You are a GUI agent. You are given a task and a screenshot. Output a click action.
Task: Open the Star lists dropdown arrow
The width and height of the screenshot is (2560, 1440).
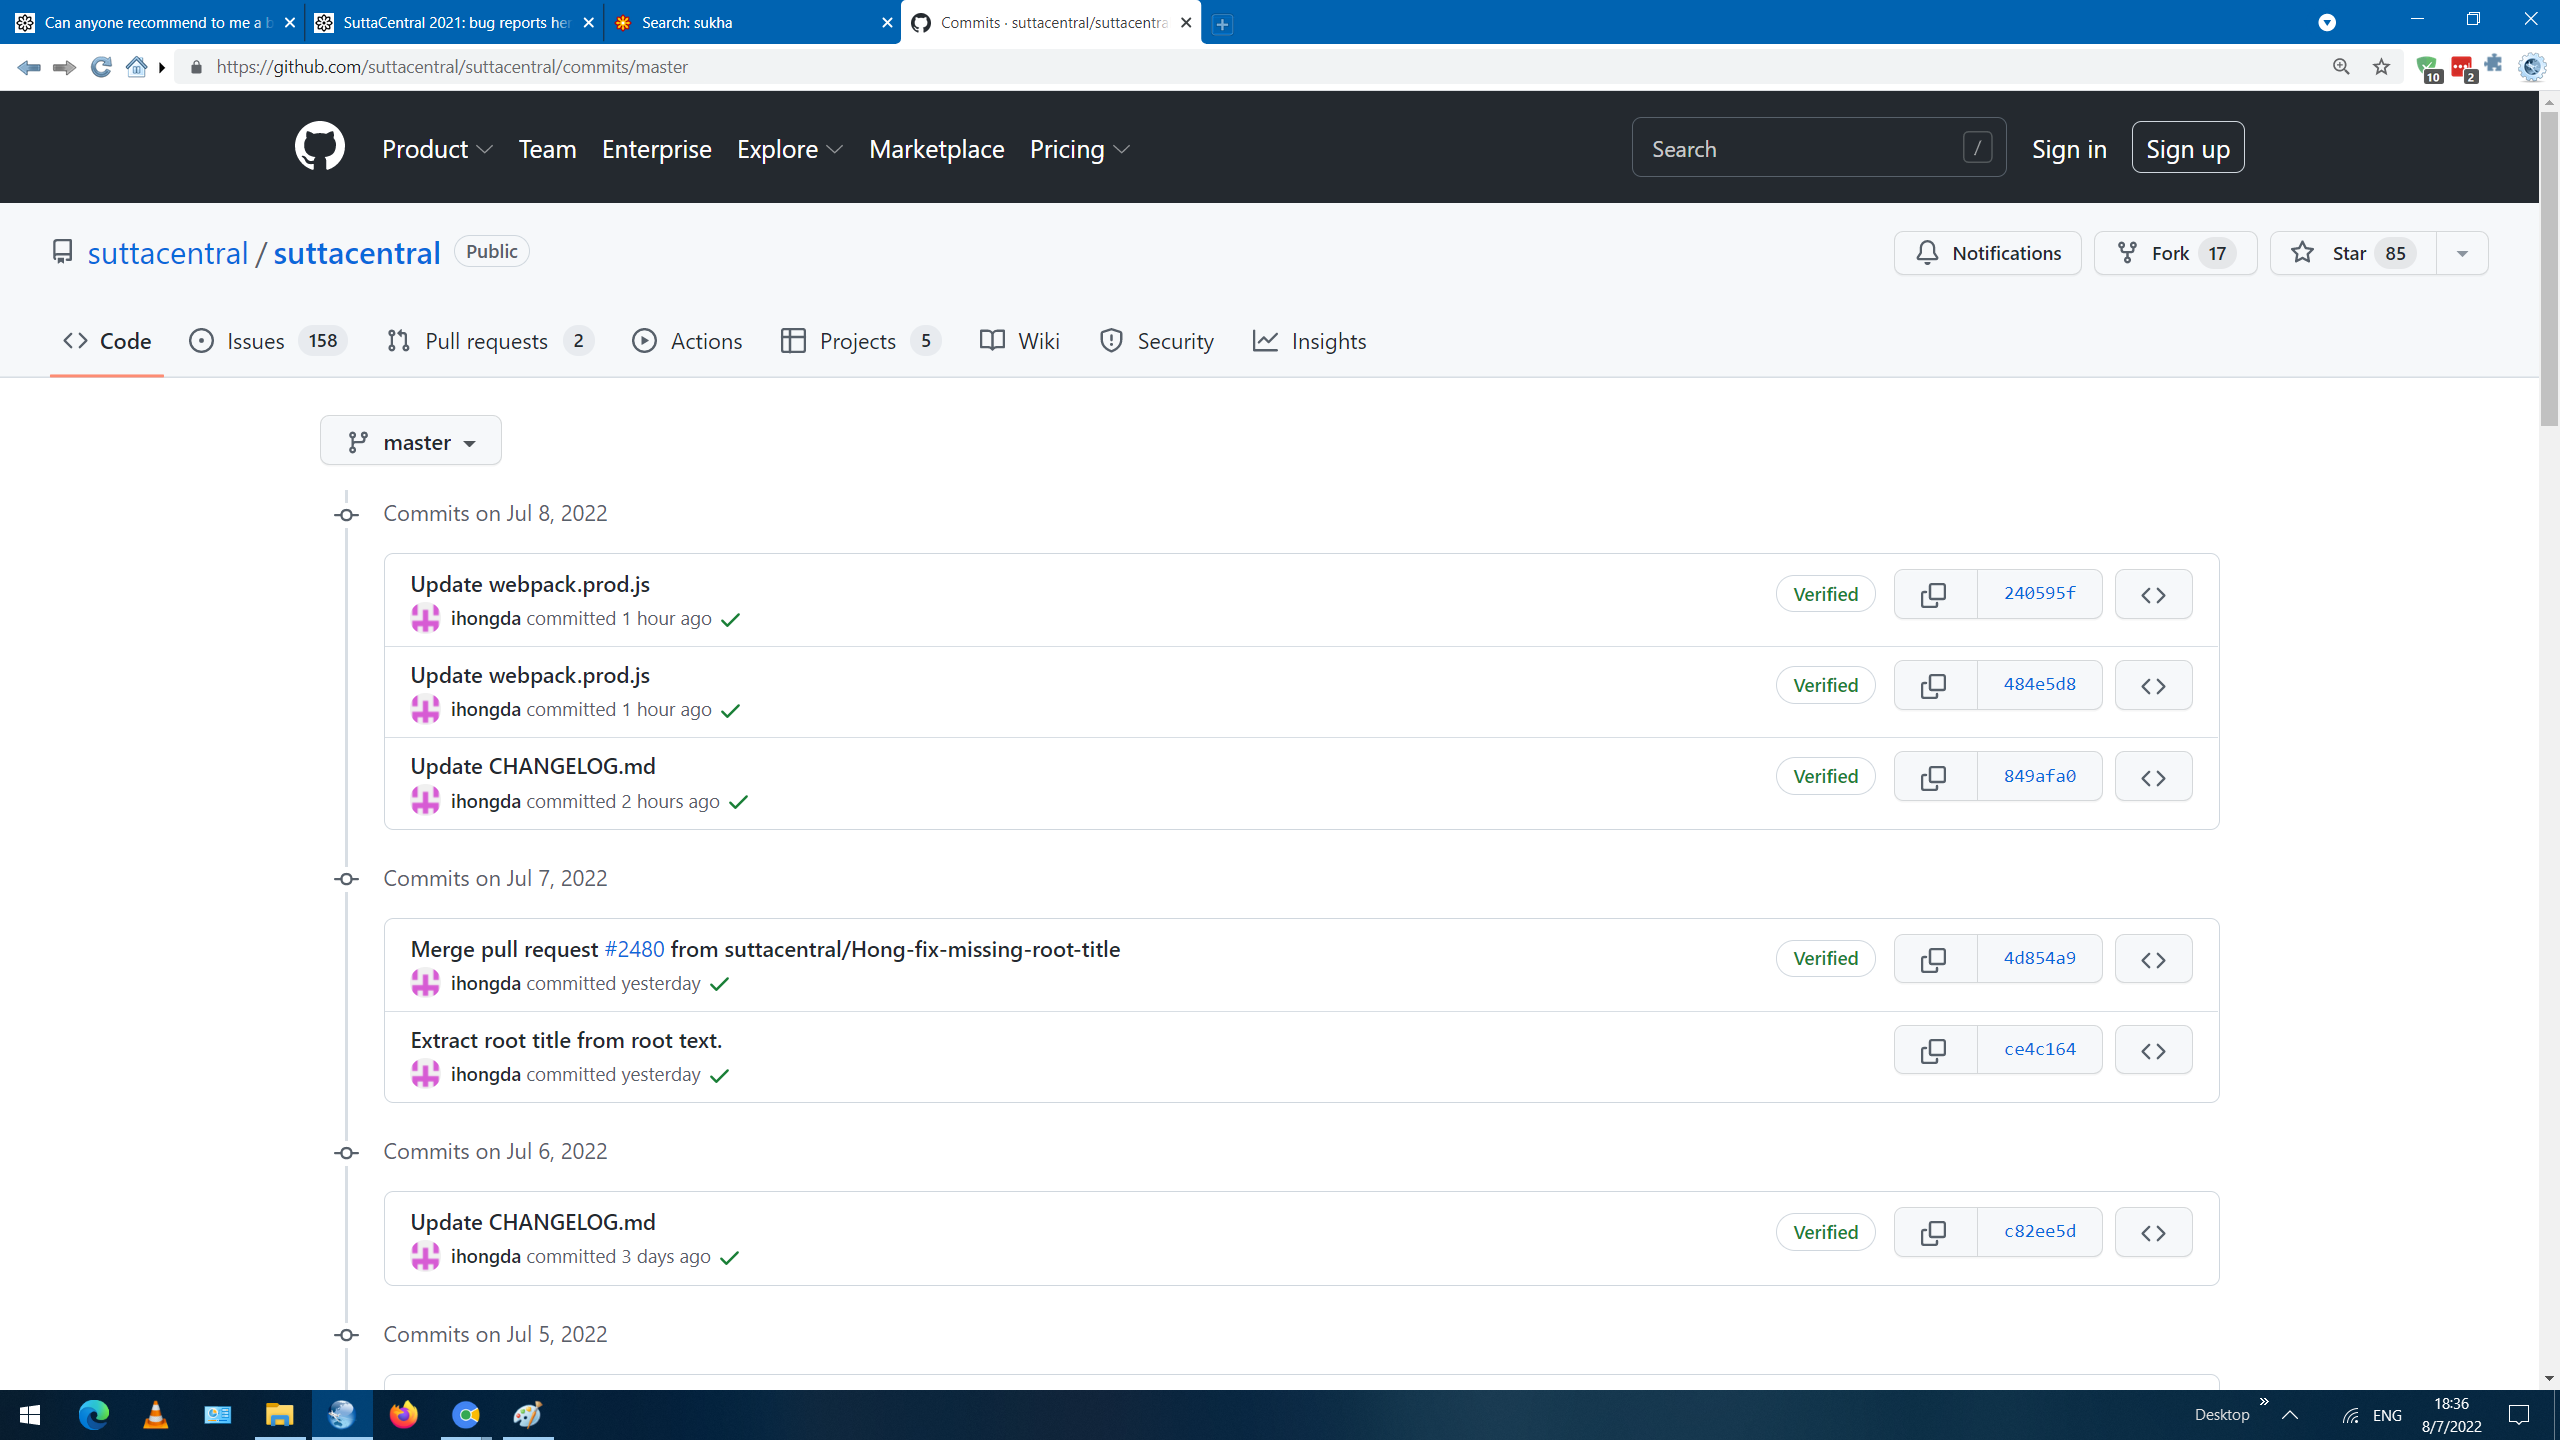2462,253
